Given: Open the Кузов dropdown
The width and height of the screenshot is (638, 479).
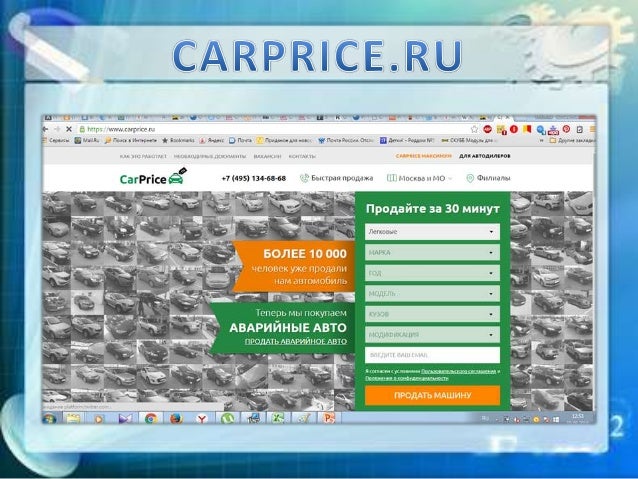Looking at the screenshot, I should point(432,314).
